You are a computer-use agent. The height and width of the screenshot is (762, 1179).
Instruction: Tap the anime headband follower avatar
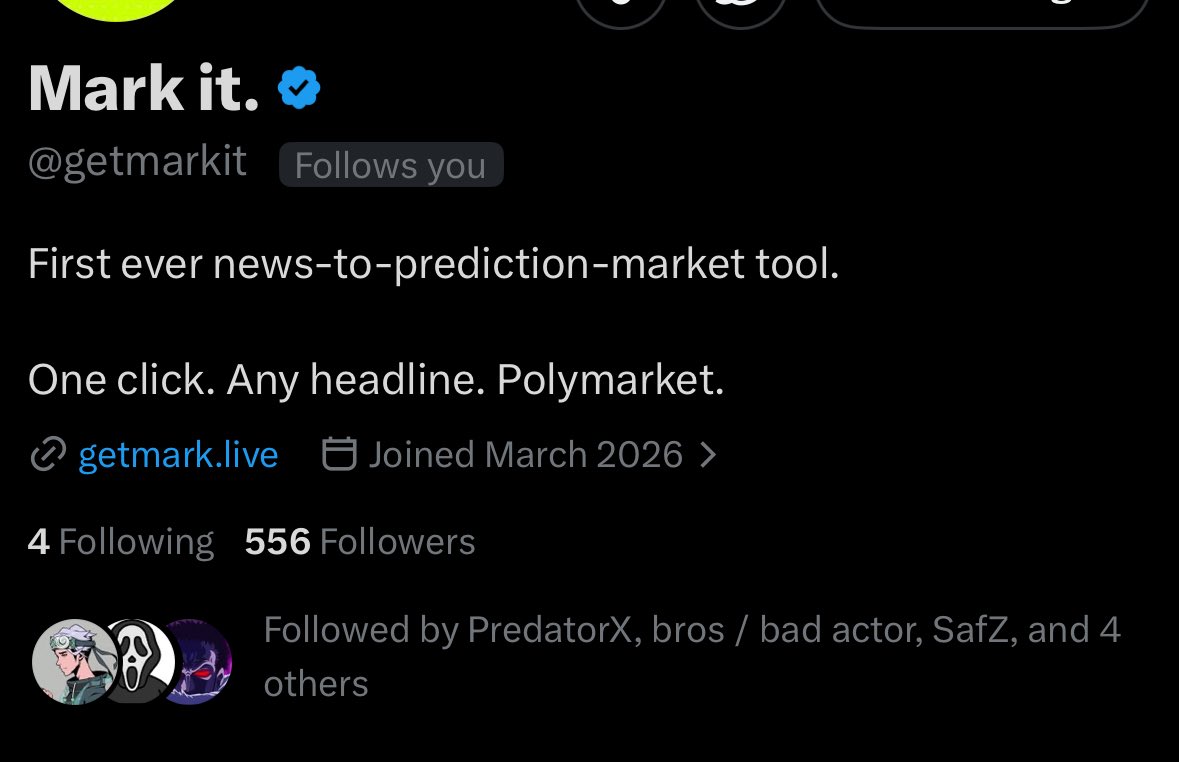tap(74, 662)
